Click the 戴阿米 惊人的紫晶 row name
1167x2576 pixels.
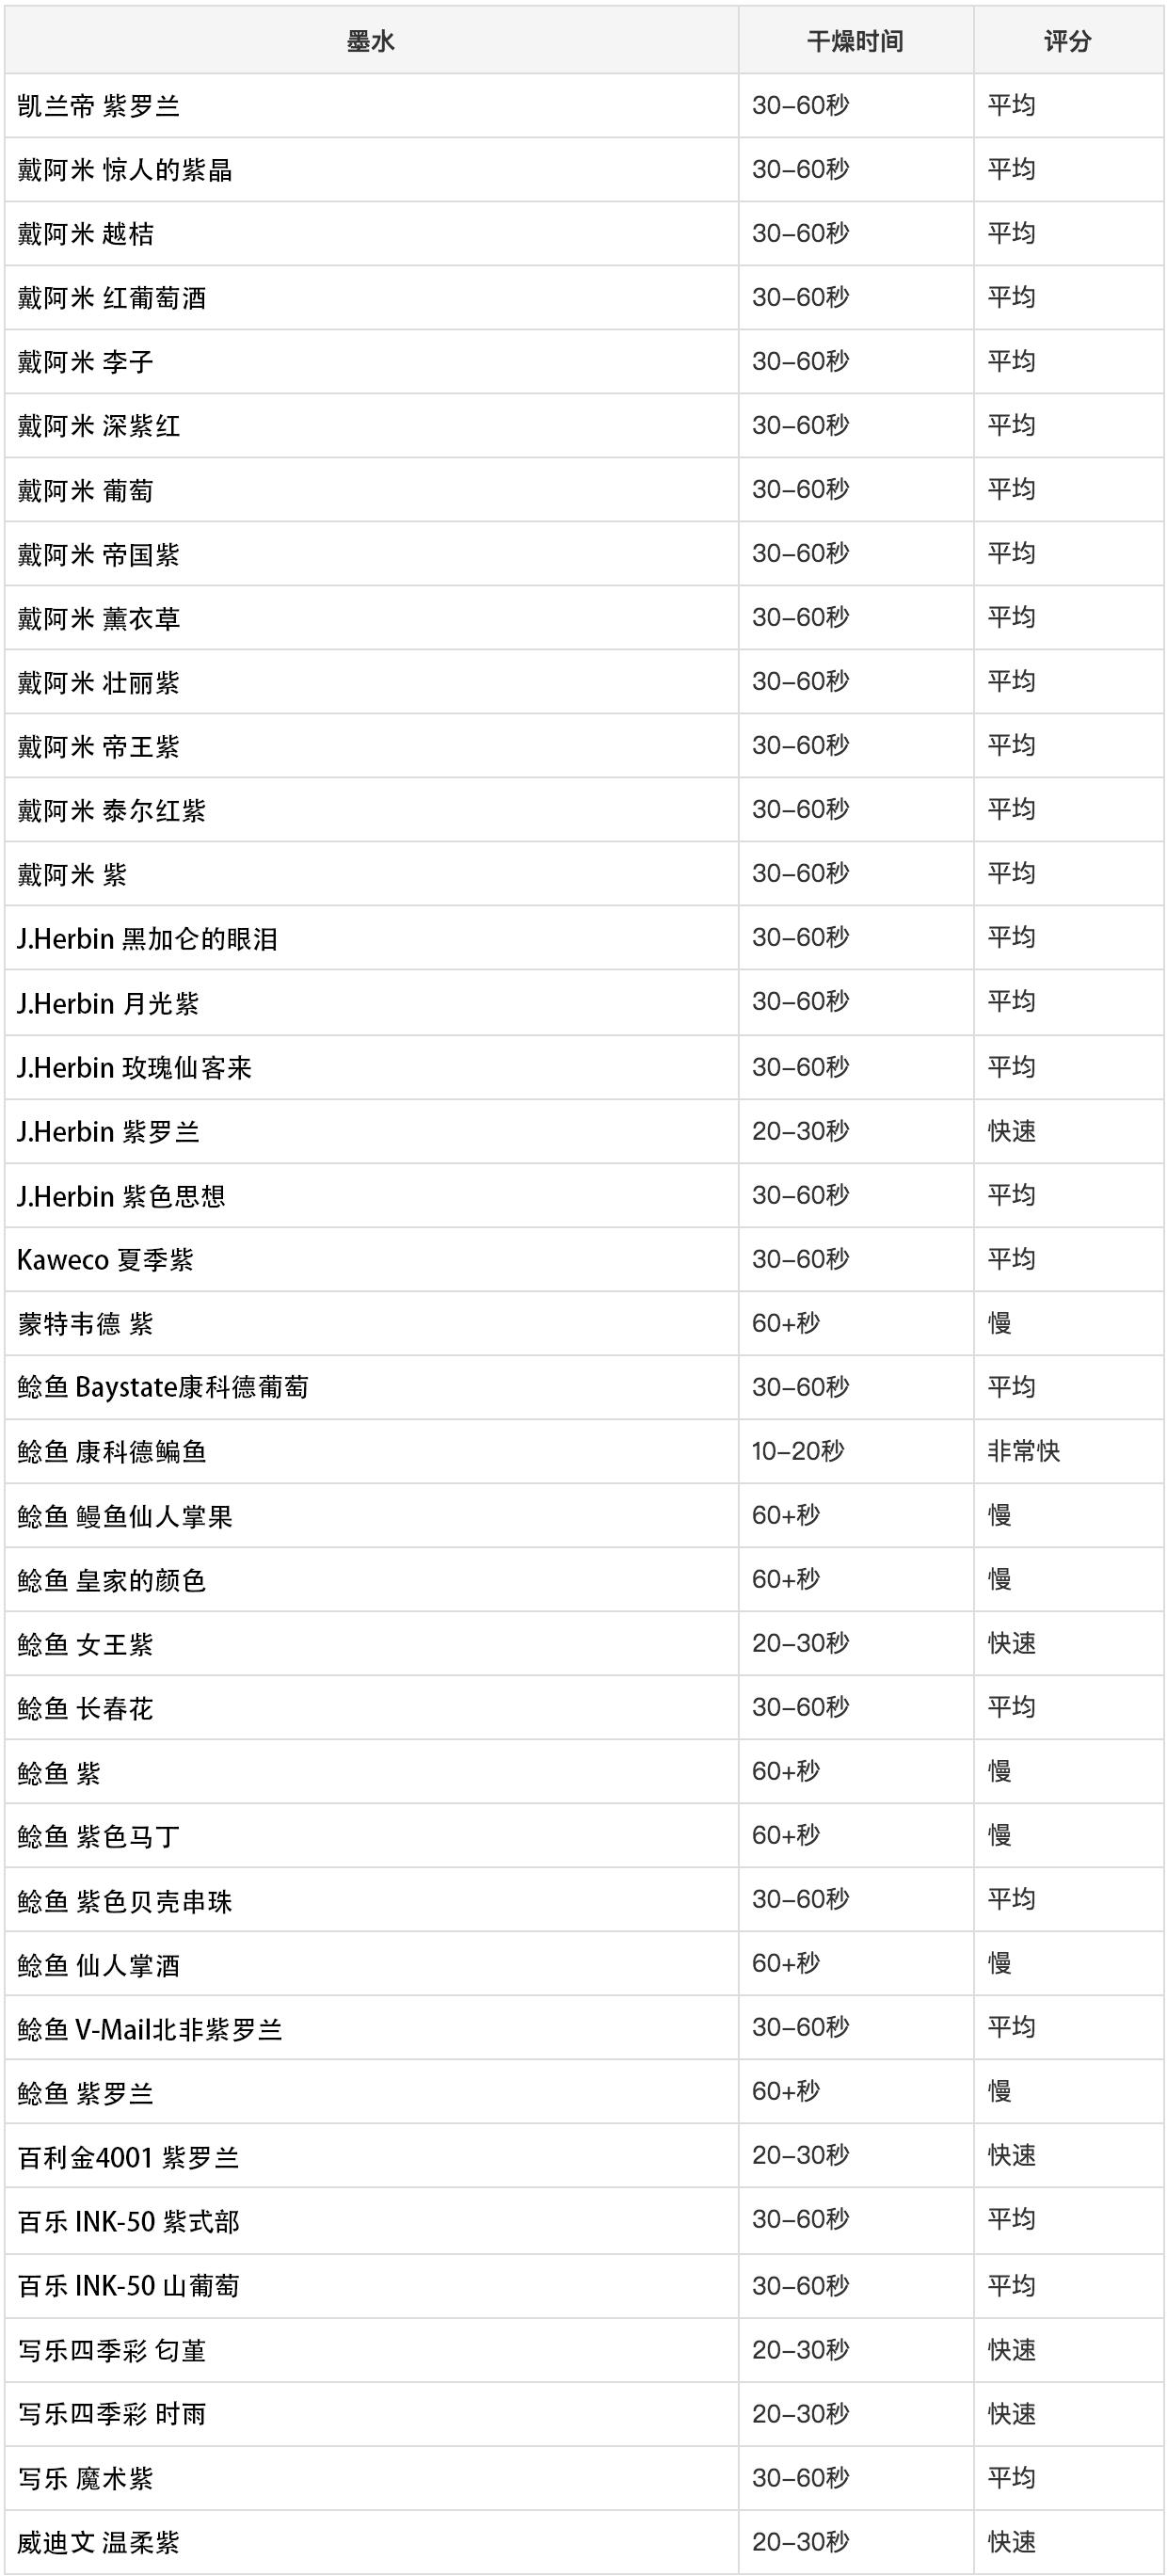[x=125, y=170]
